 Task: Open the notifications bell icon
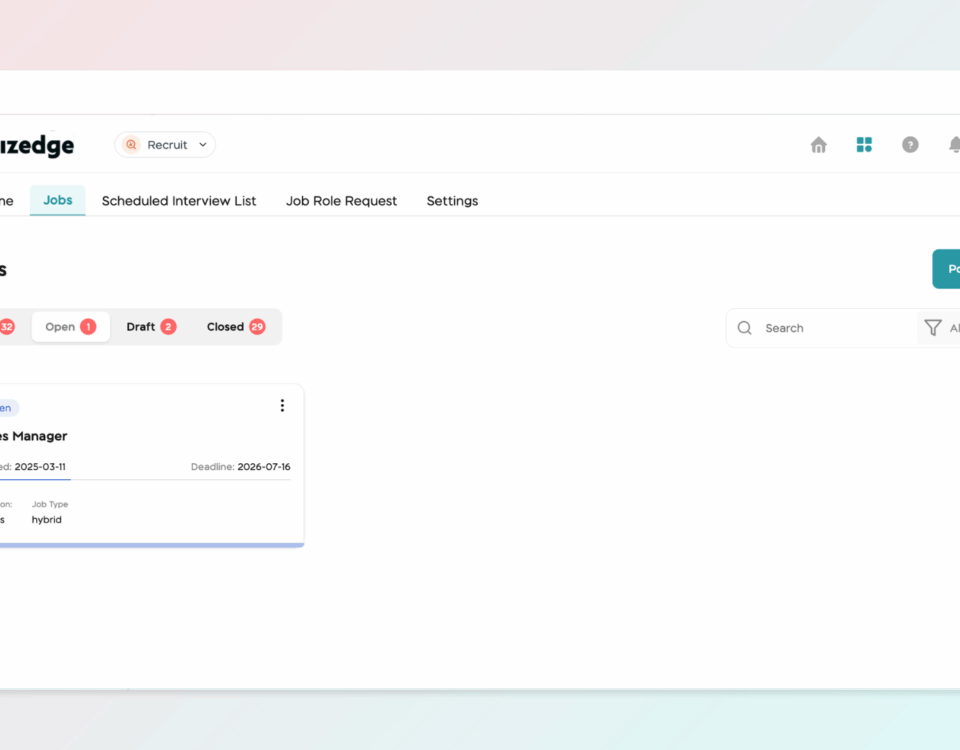954,144
